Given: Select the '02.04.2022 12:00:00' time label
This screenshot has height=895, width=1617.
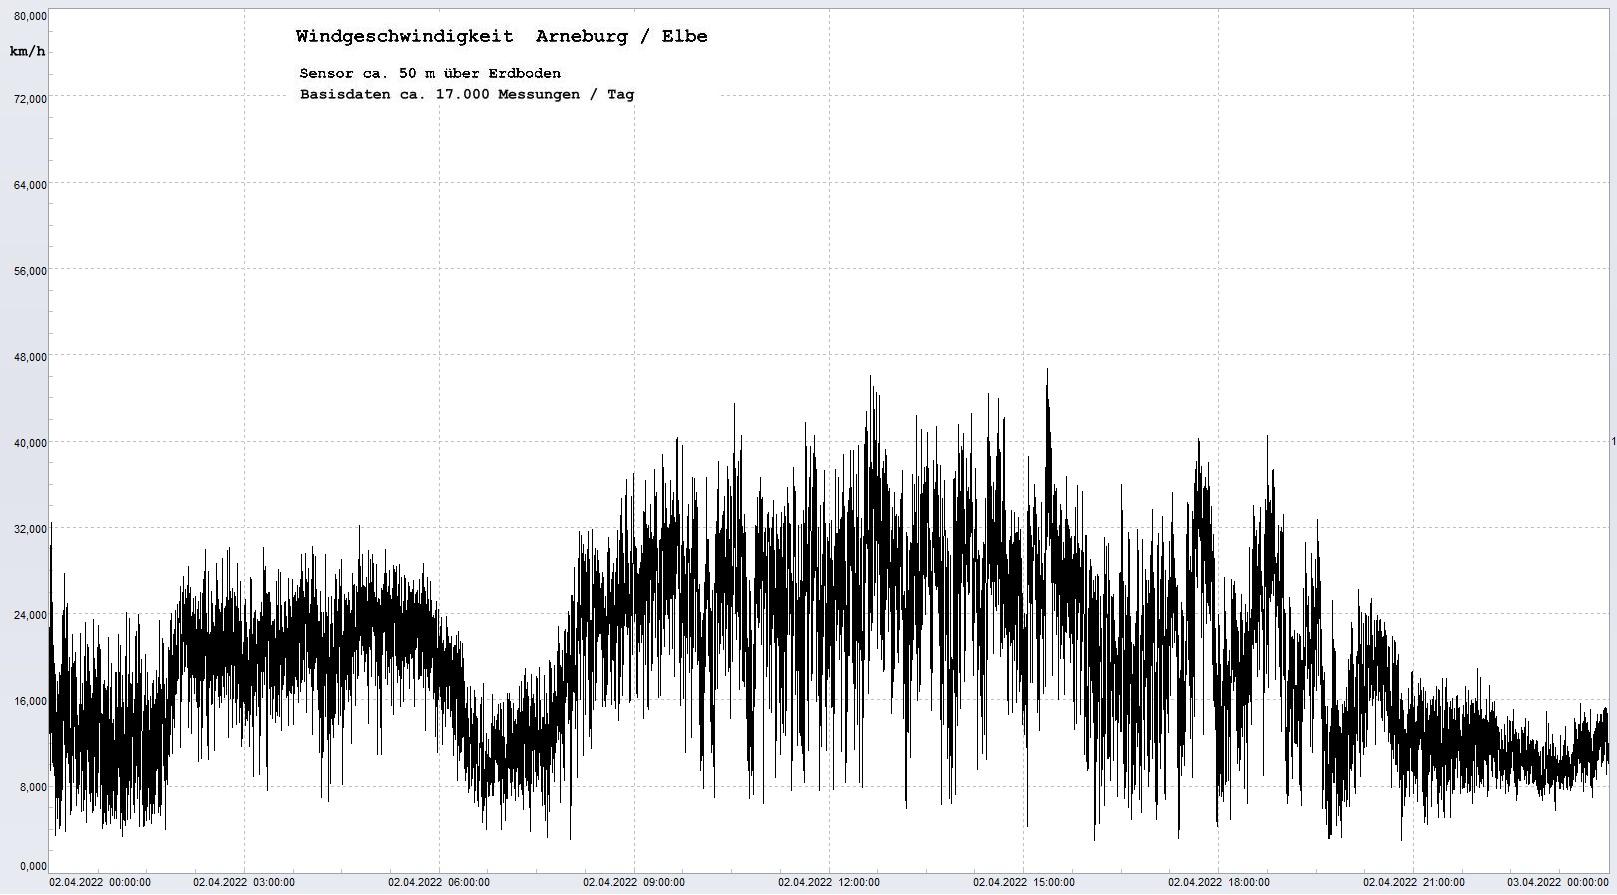Looking at the screenshot, I should [829, 883].
